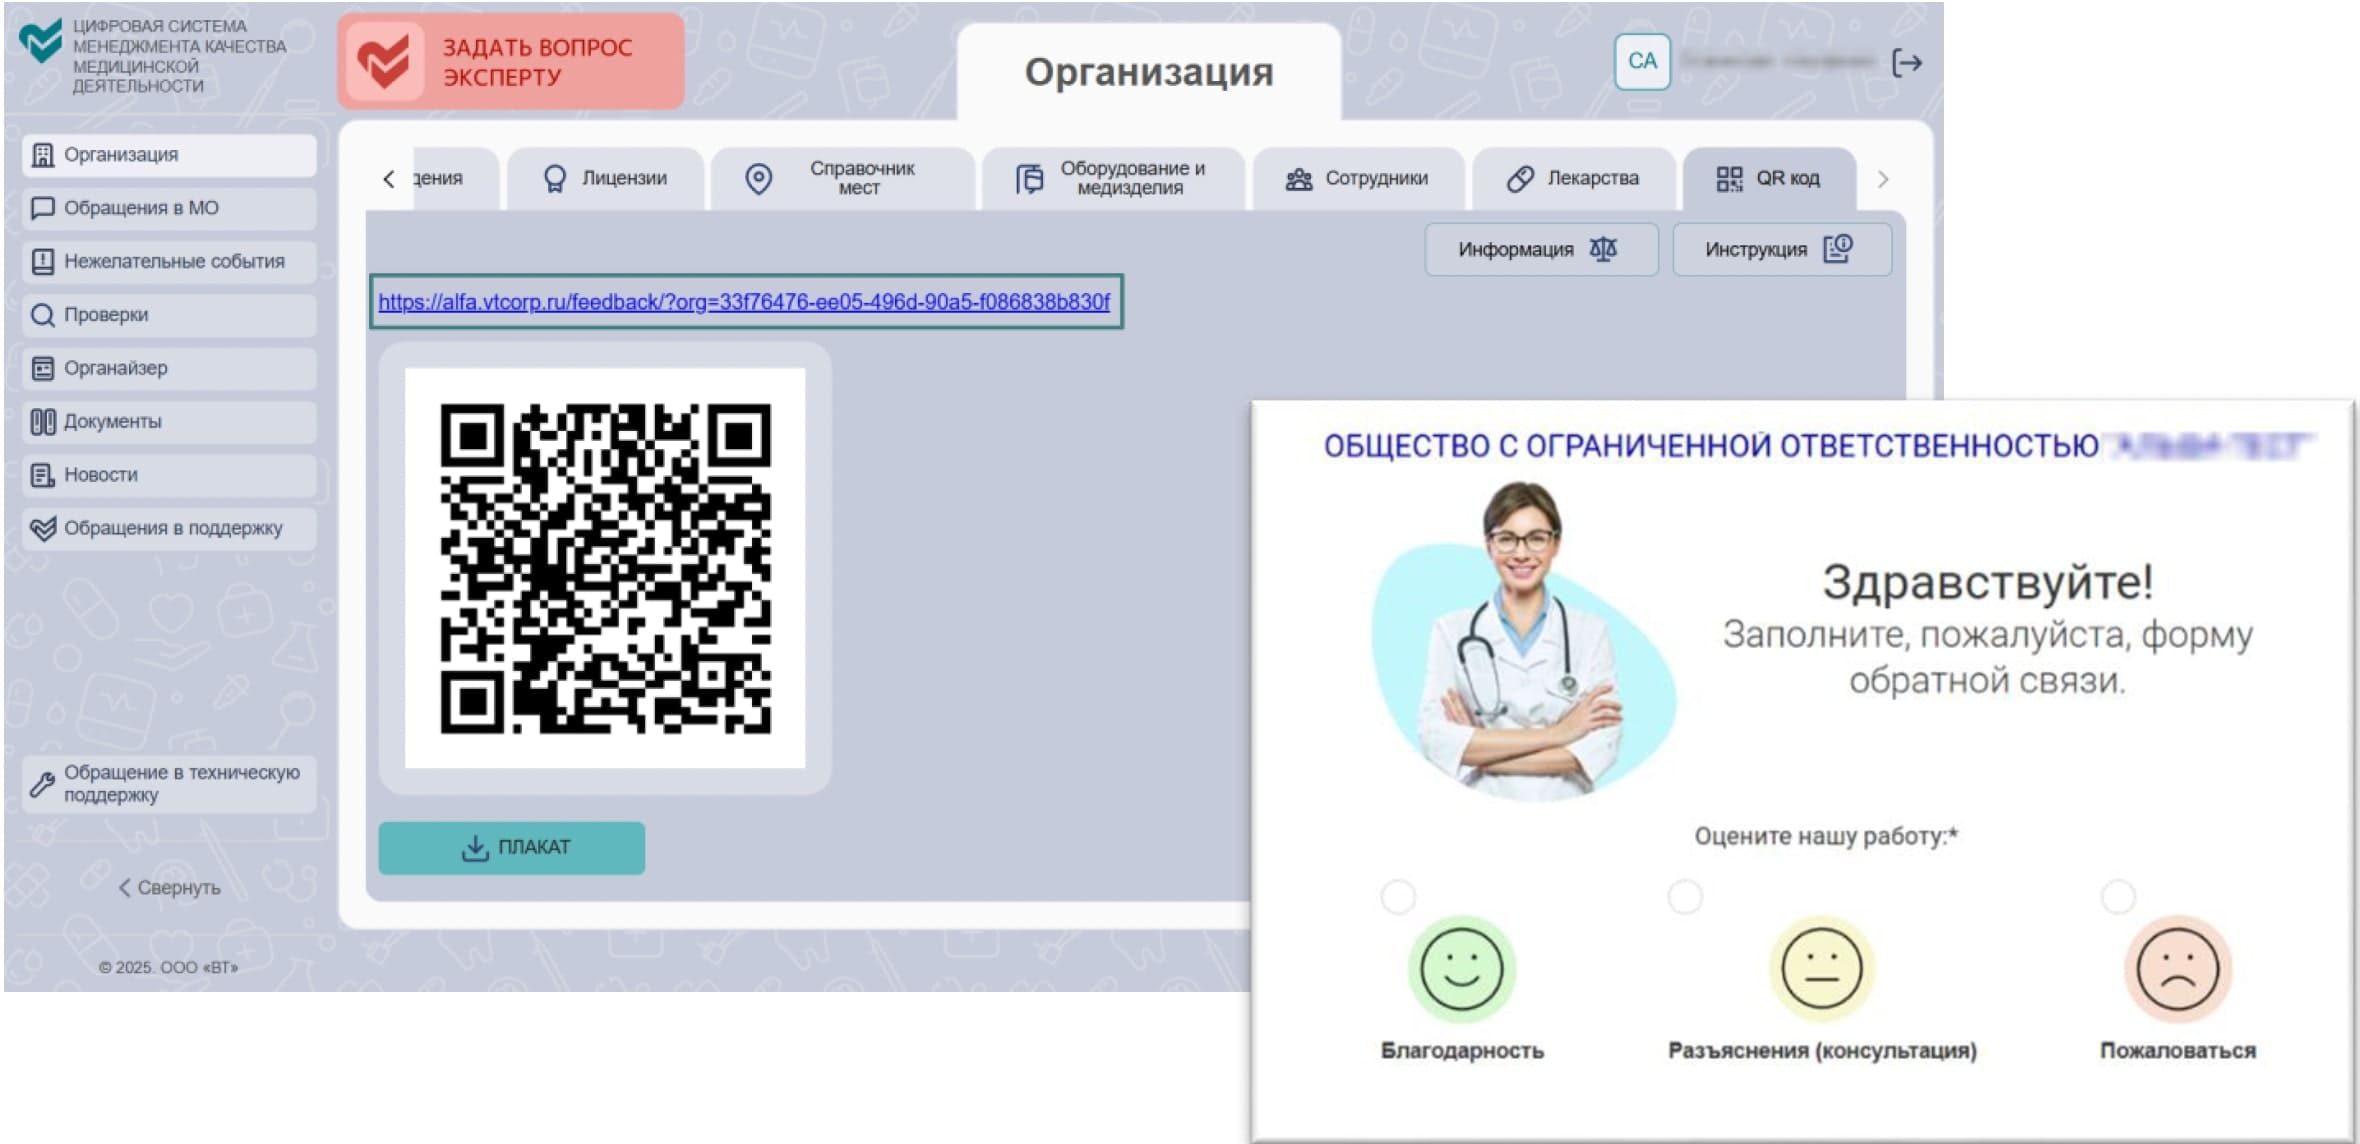Image resolution: width=2360 pixels, height=1144 pixels.
Task: Click the wrench icon for technical support
Action: pos(42,784)
